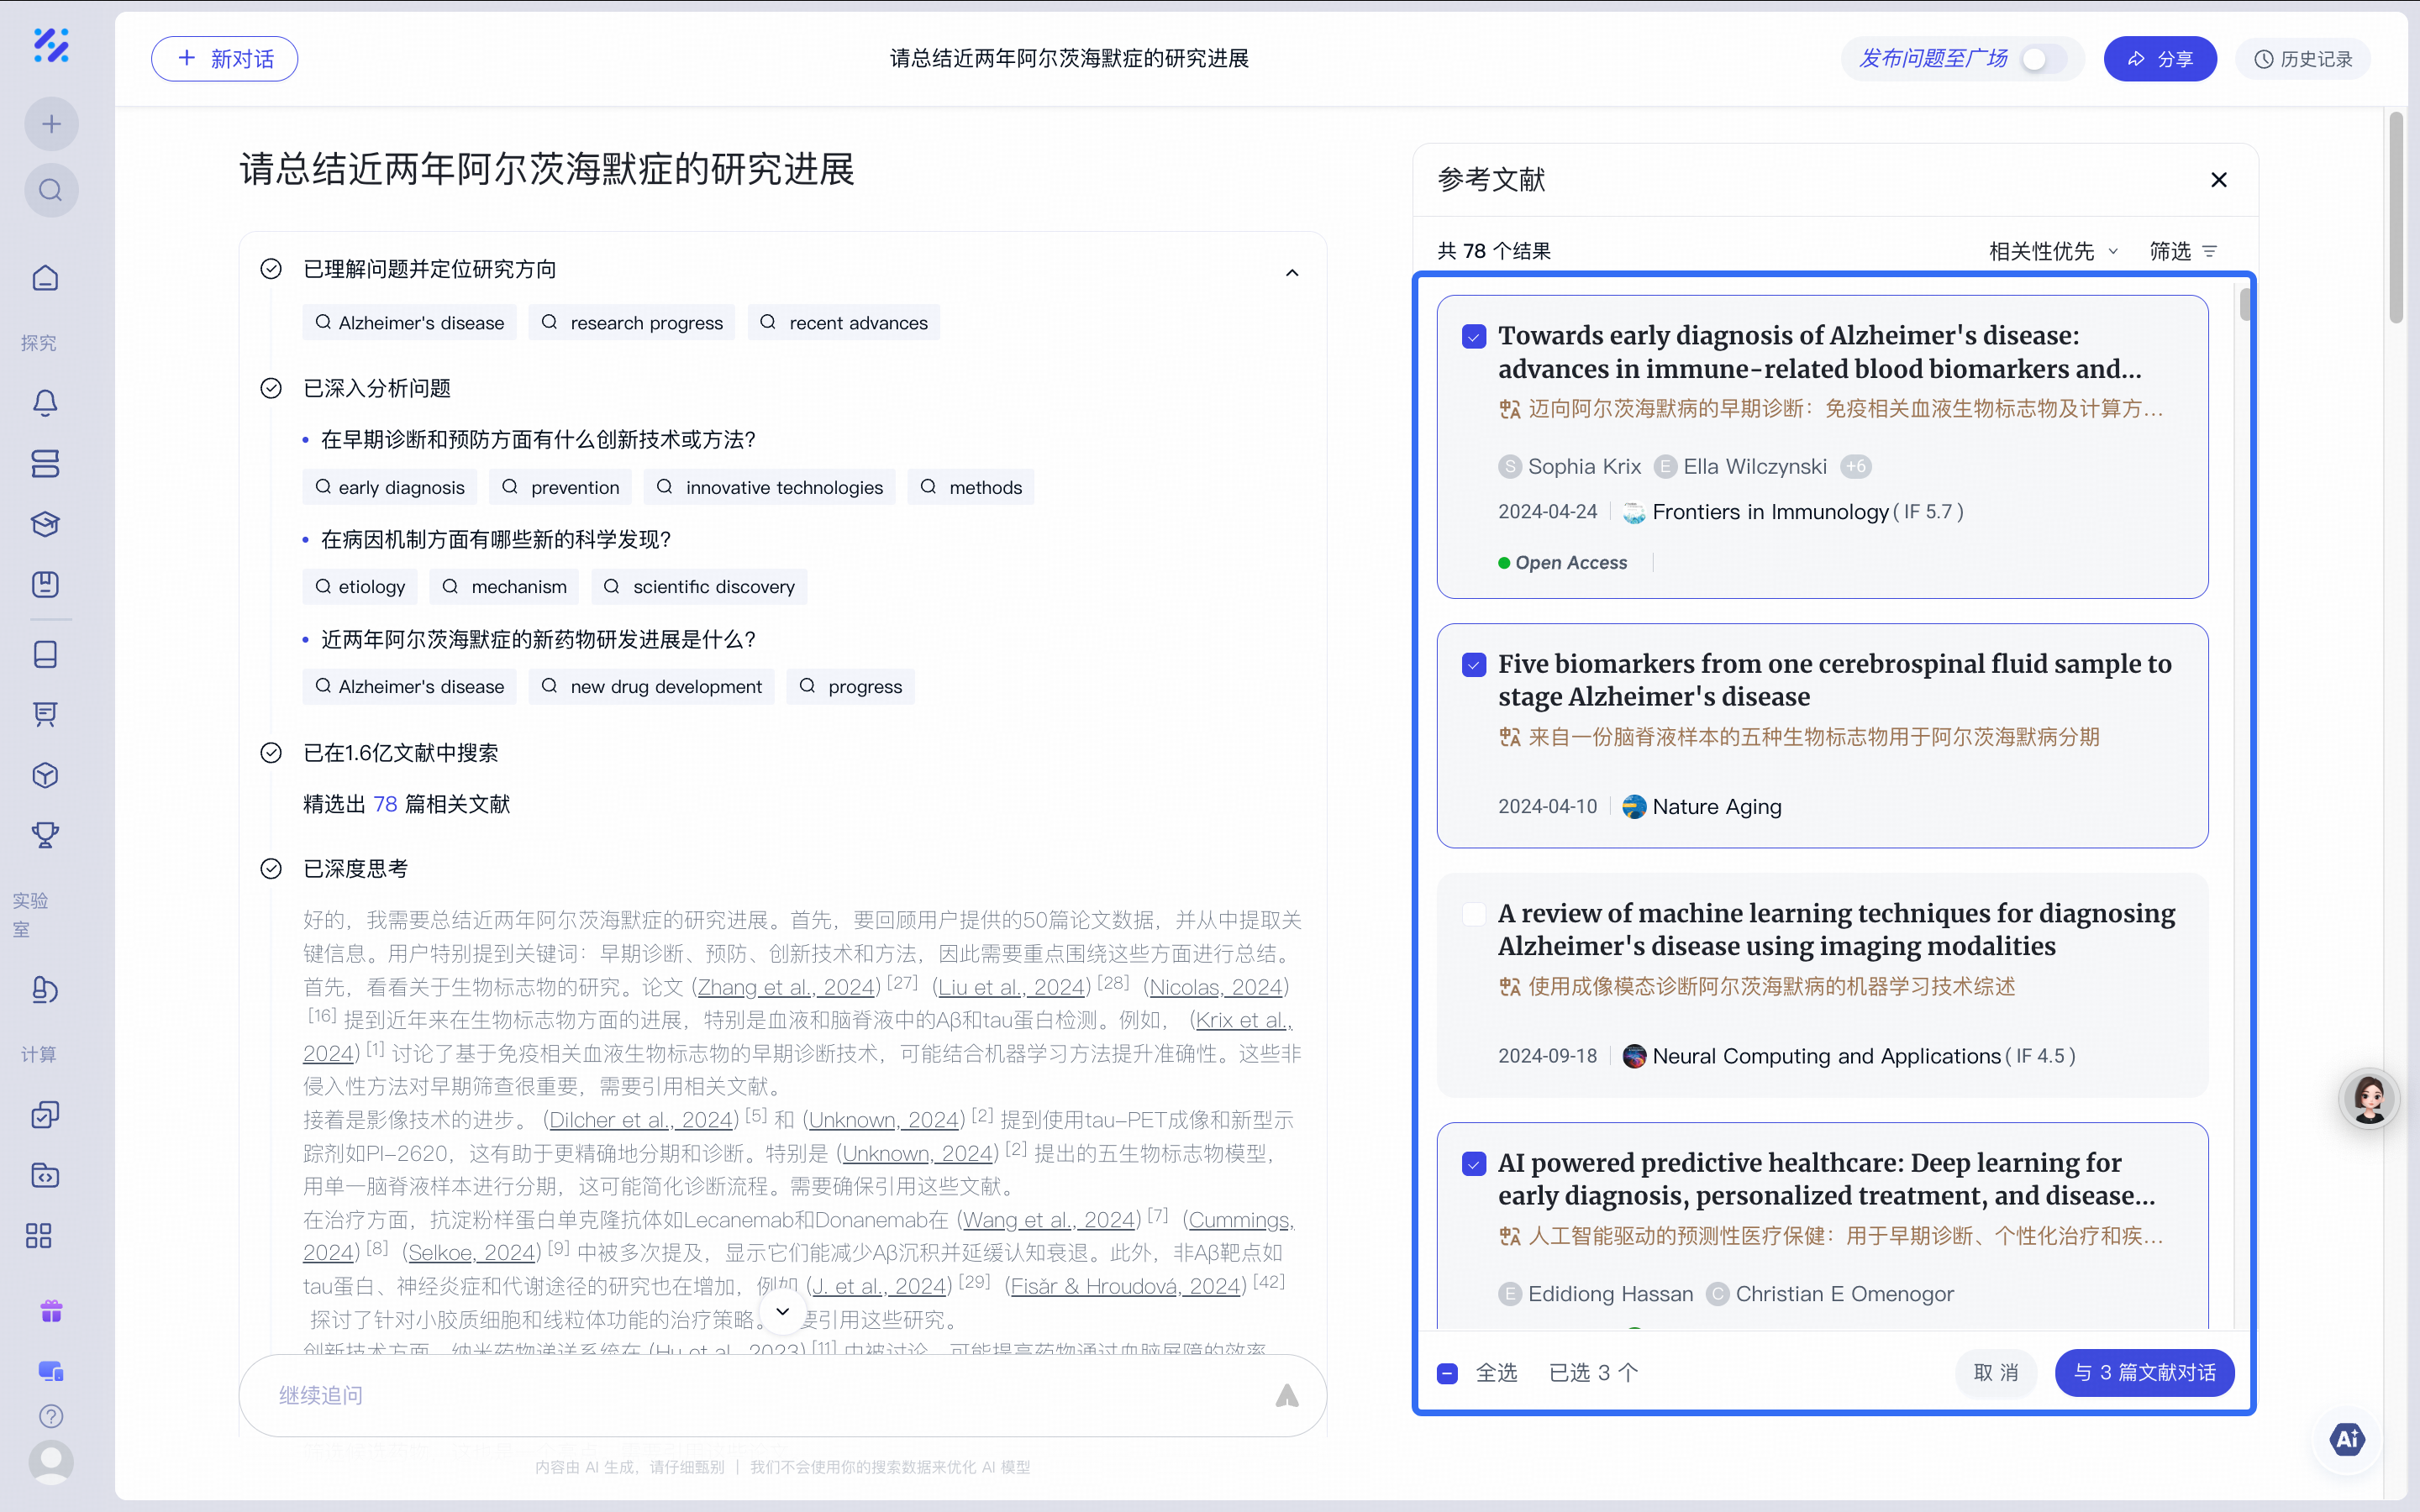The height and width of the screenshot is (1512, 2420).
Task: Open the code folder icon in the sidebar
Action: (x=45, y=1175)
